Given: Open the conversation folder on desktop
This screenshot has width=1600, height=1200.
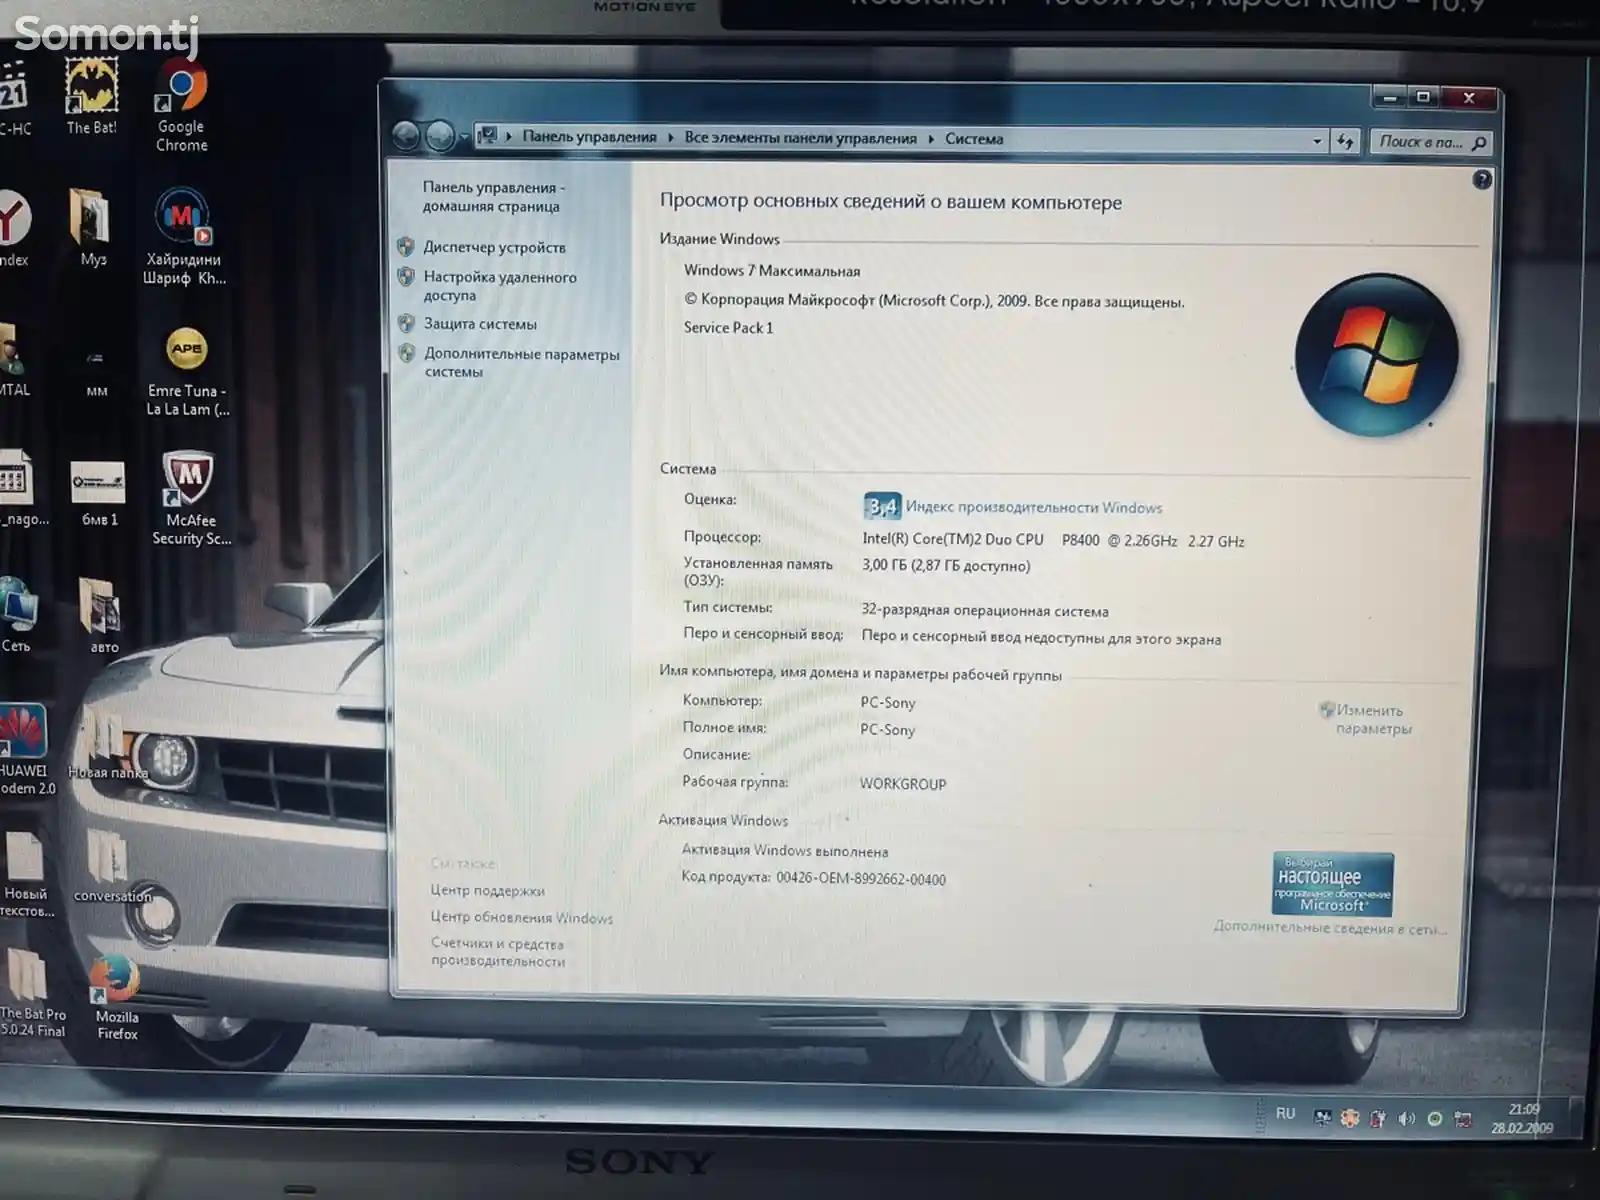Looking at the screenshot, I should [111, 867].
